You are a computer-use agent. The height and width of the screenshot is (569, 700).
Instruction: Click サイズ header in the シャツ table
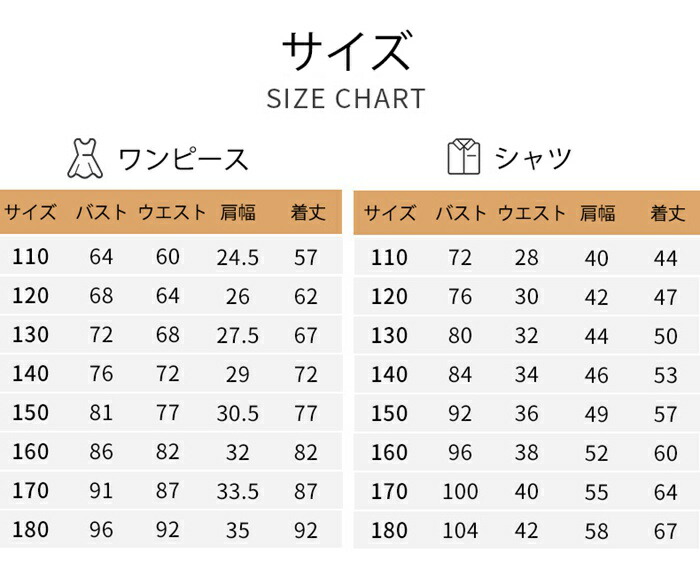coord(389,213)
